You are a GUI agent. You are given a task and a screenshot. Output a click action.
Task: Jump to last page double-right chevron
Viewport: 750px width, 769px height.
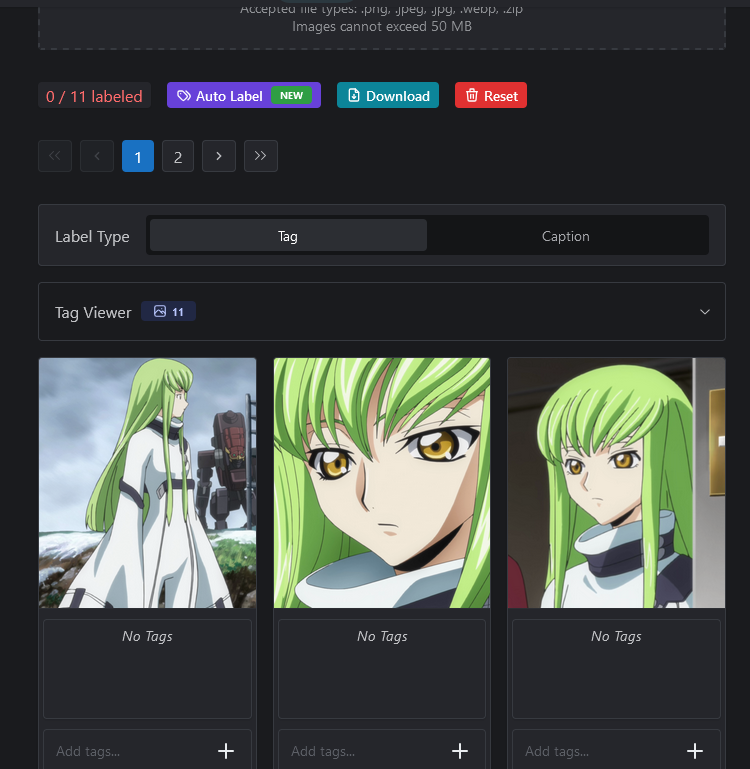261,156
